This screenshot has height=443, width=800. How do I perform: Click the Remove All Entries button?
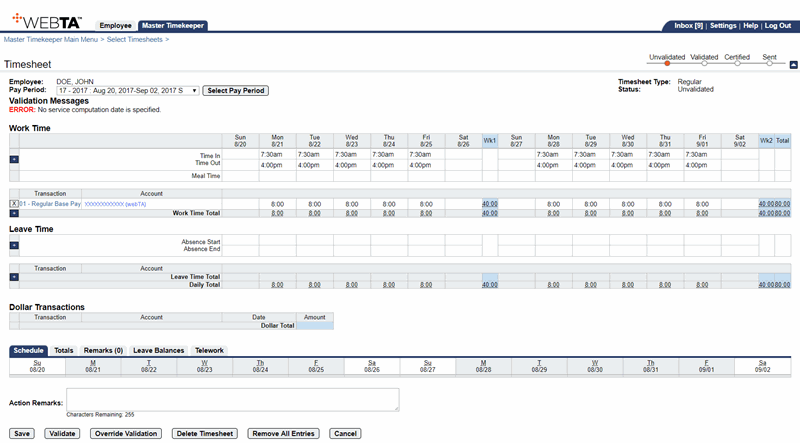(284, 433)
